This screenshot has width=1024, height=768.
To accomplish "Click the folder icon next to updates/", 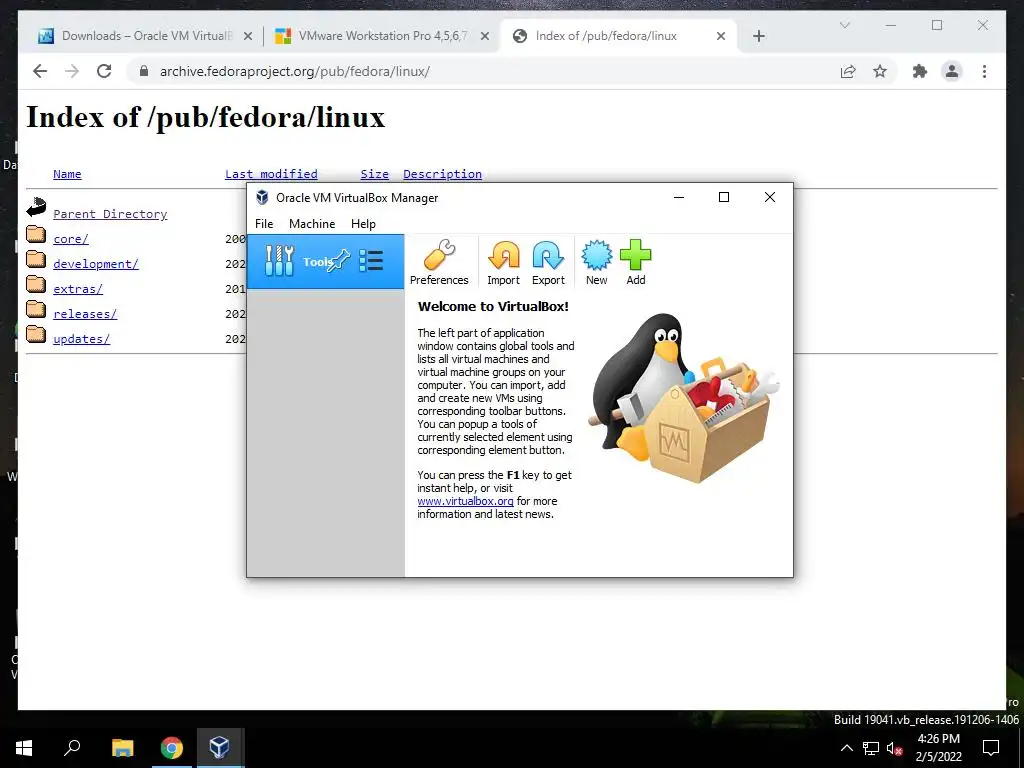I will 36,334.
